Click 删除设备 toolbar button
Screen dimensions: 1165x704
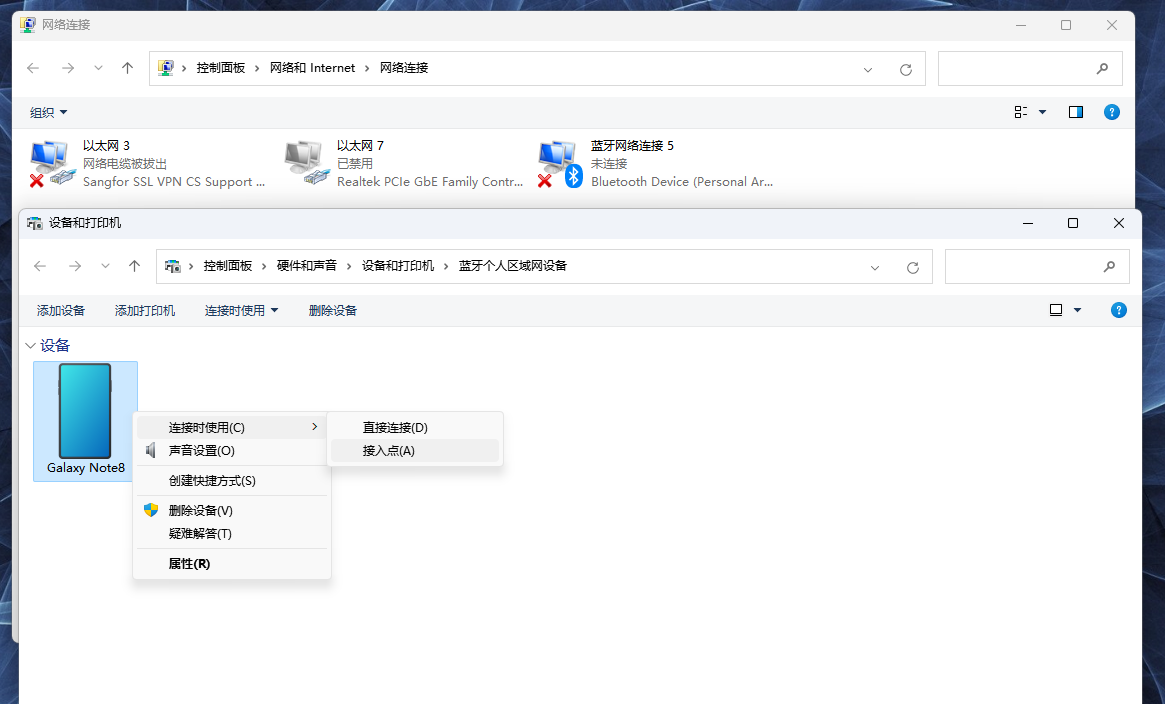pyautogui.click(x=333, y=310)
